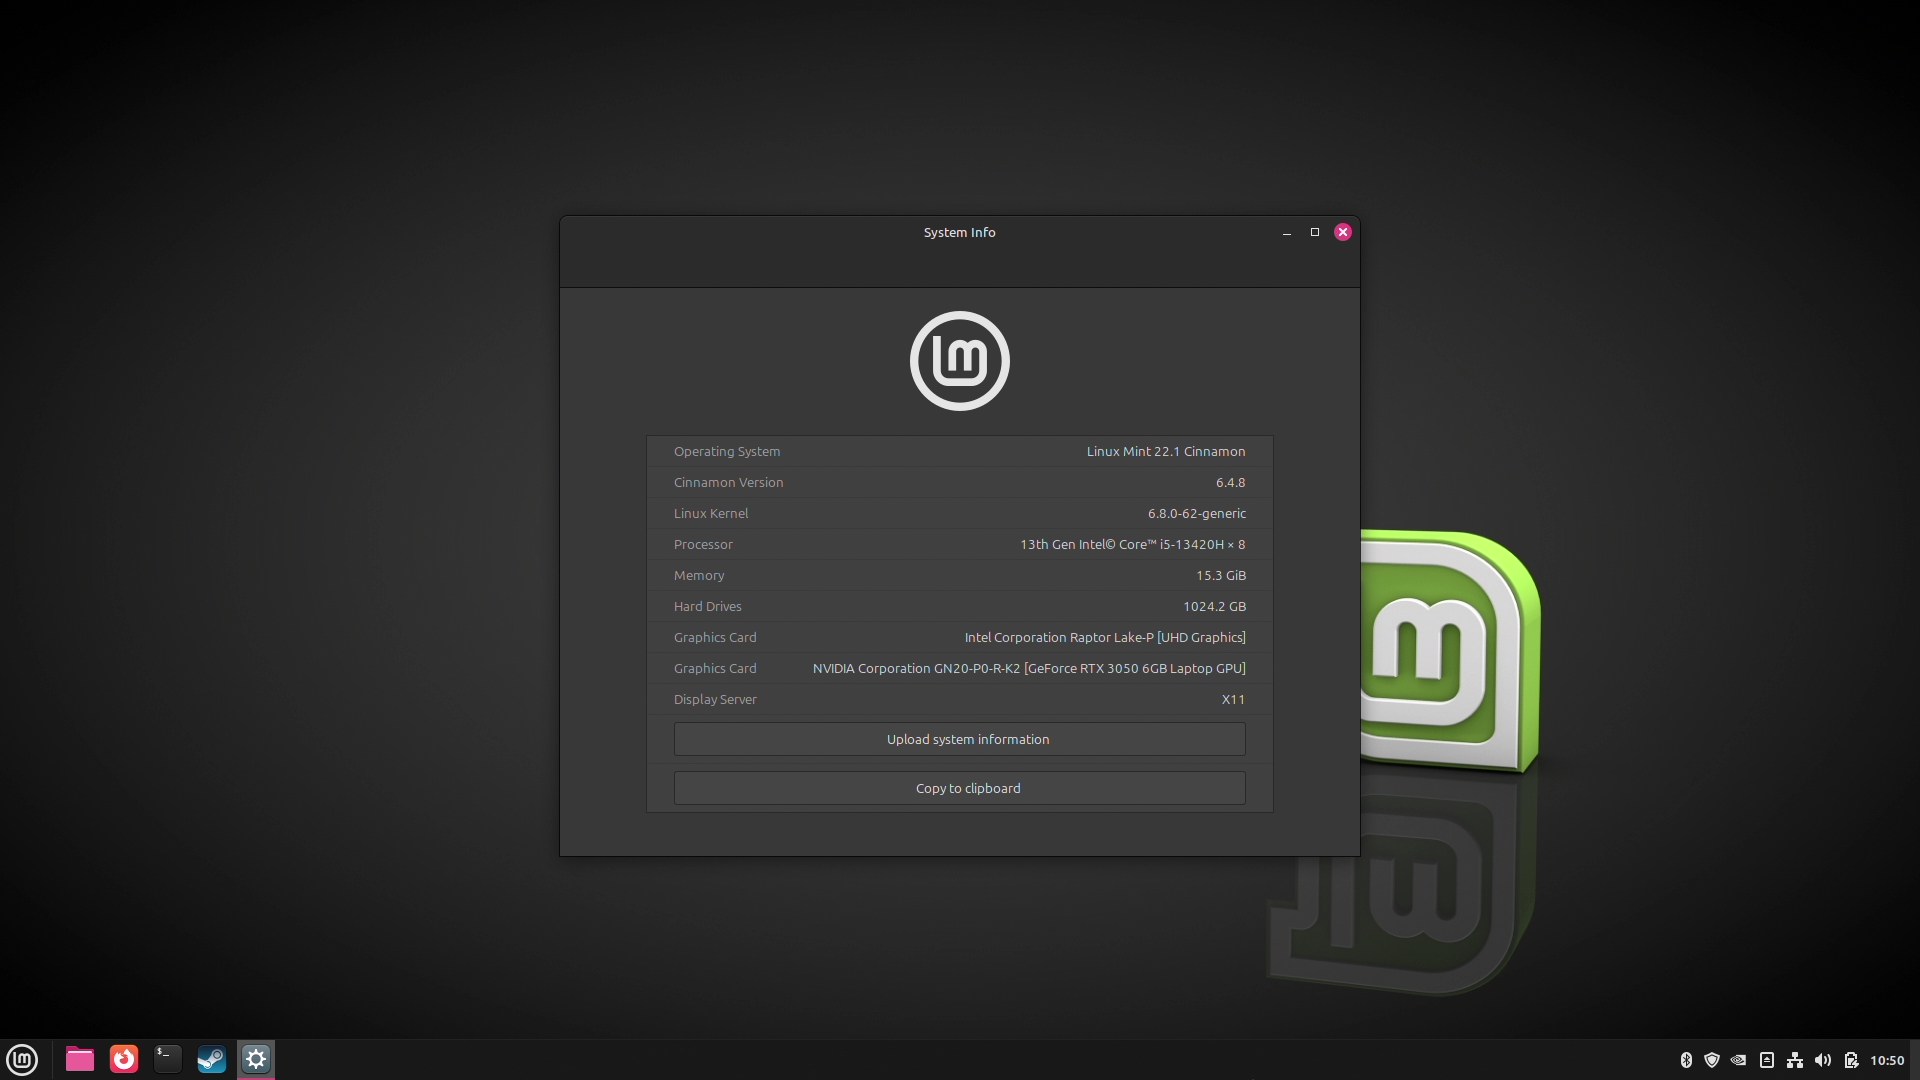Minimize the System Info window
The image size is (1920, 1080).
1287,232
